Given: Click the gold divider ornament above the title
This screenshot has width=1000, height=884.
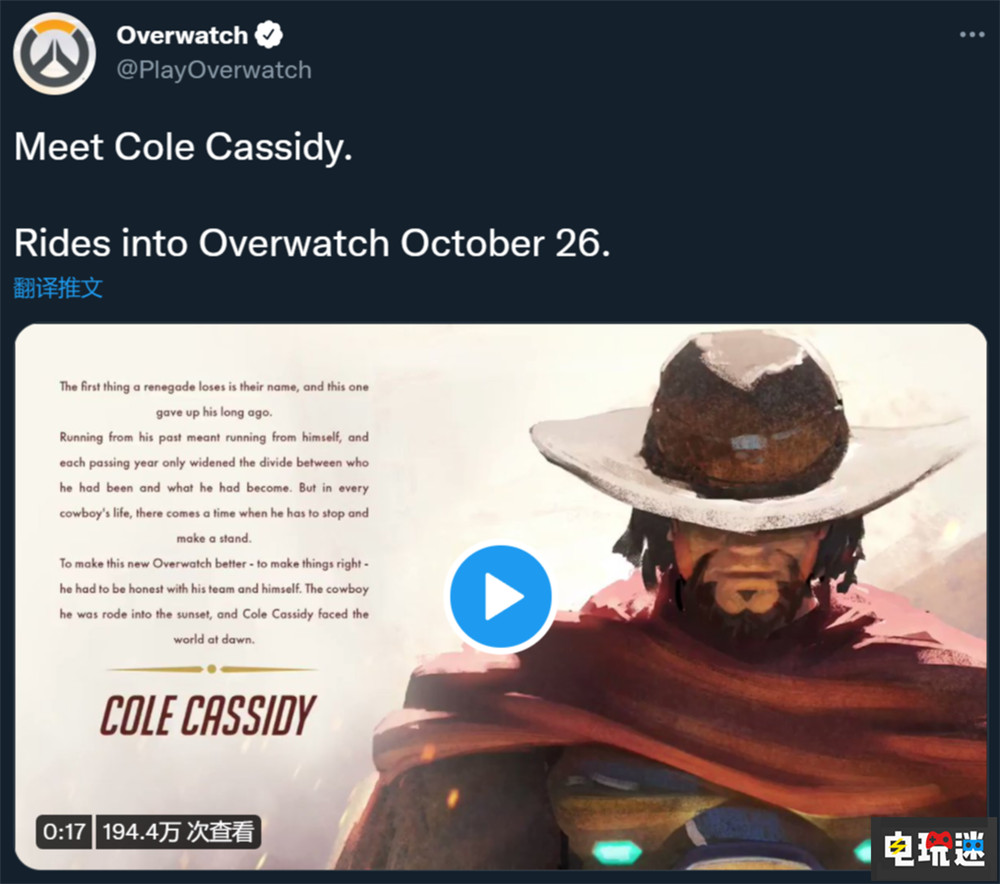Looking at the screenshot, I should [x=211, y=669].
